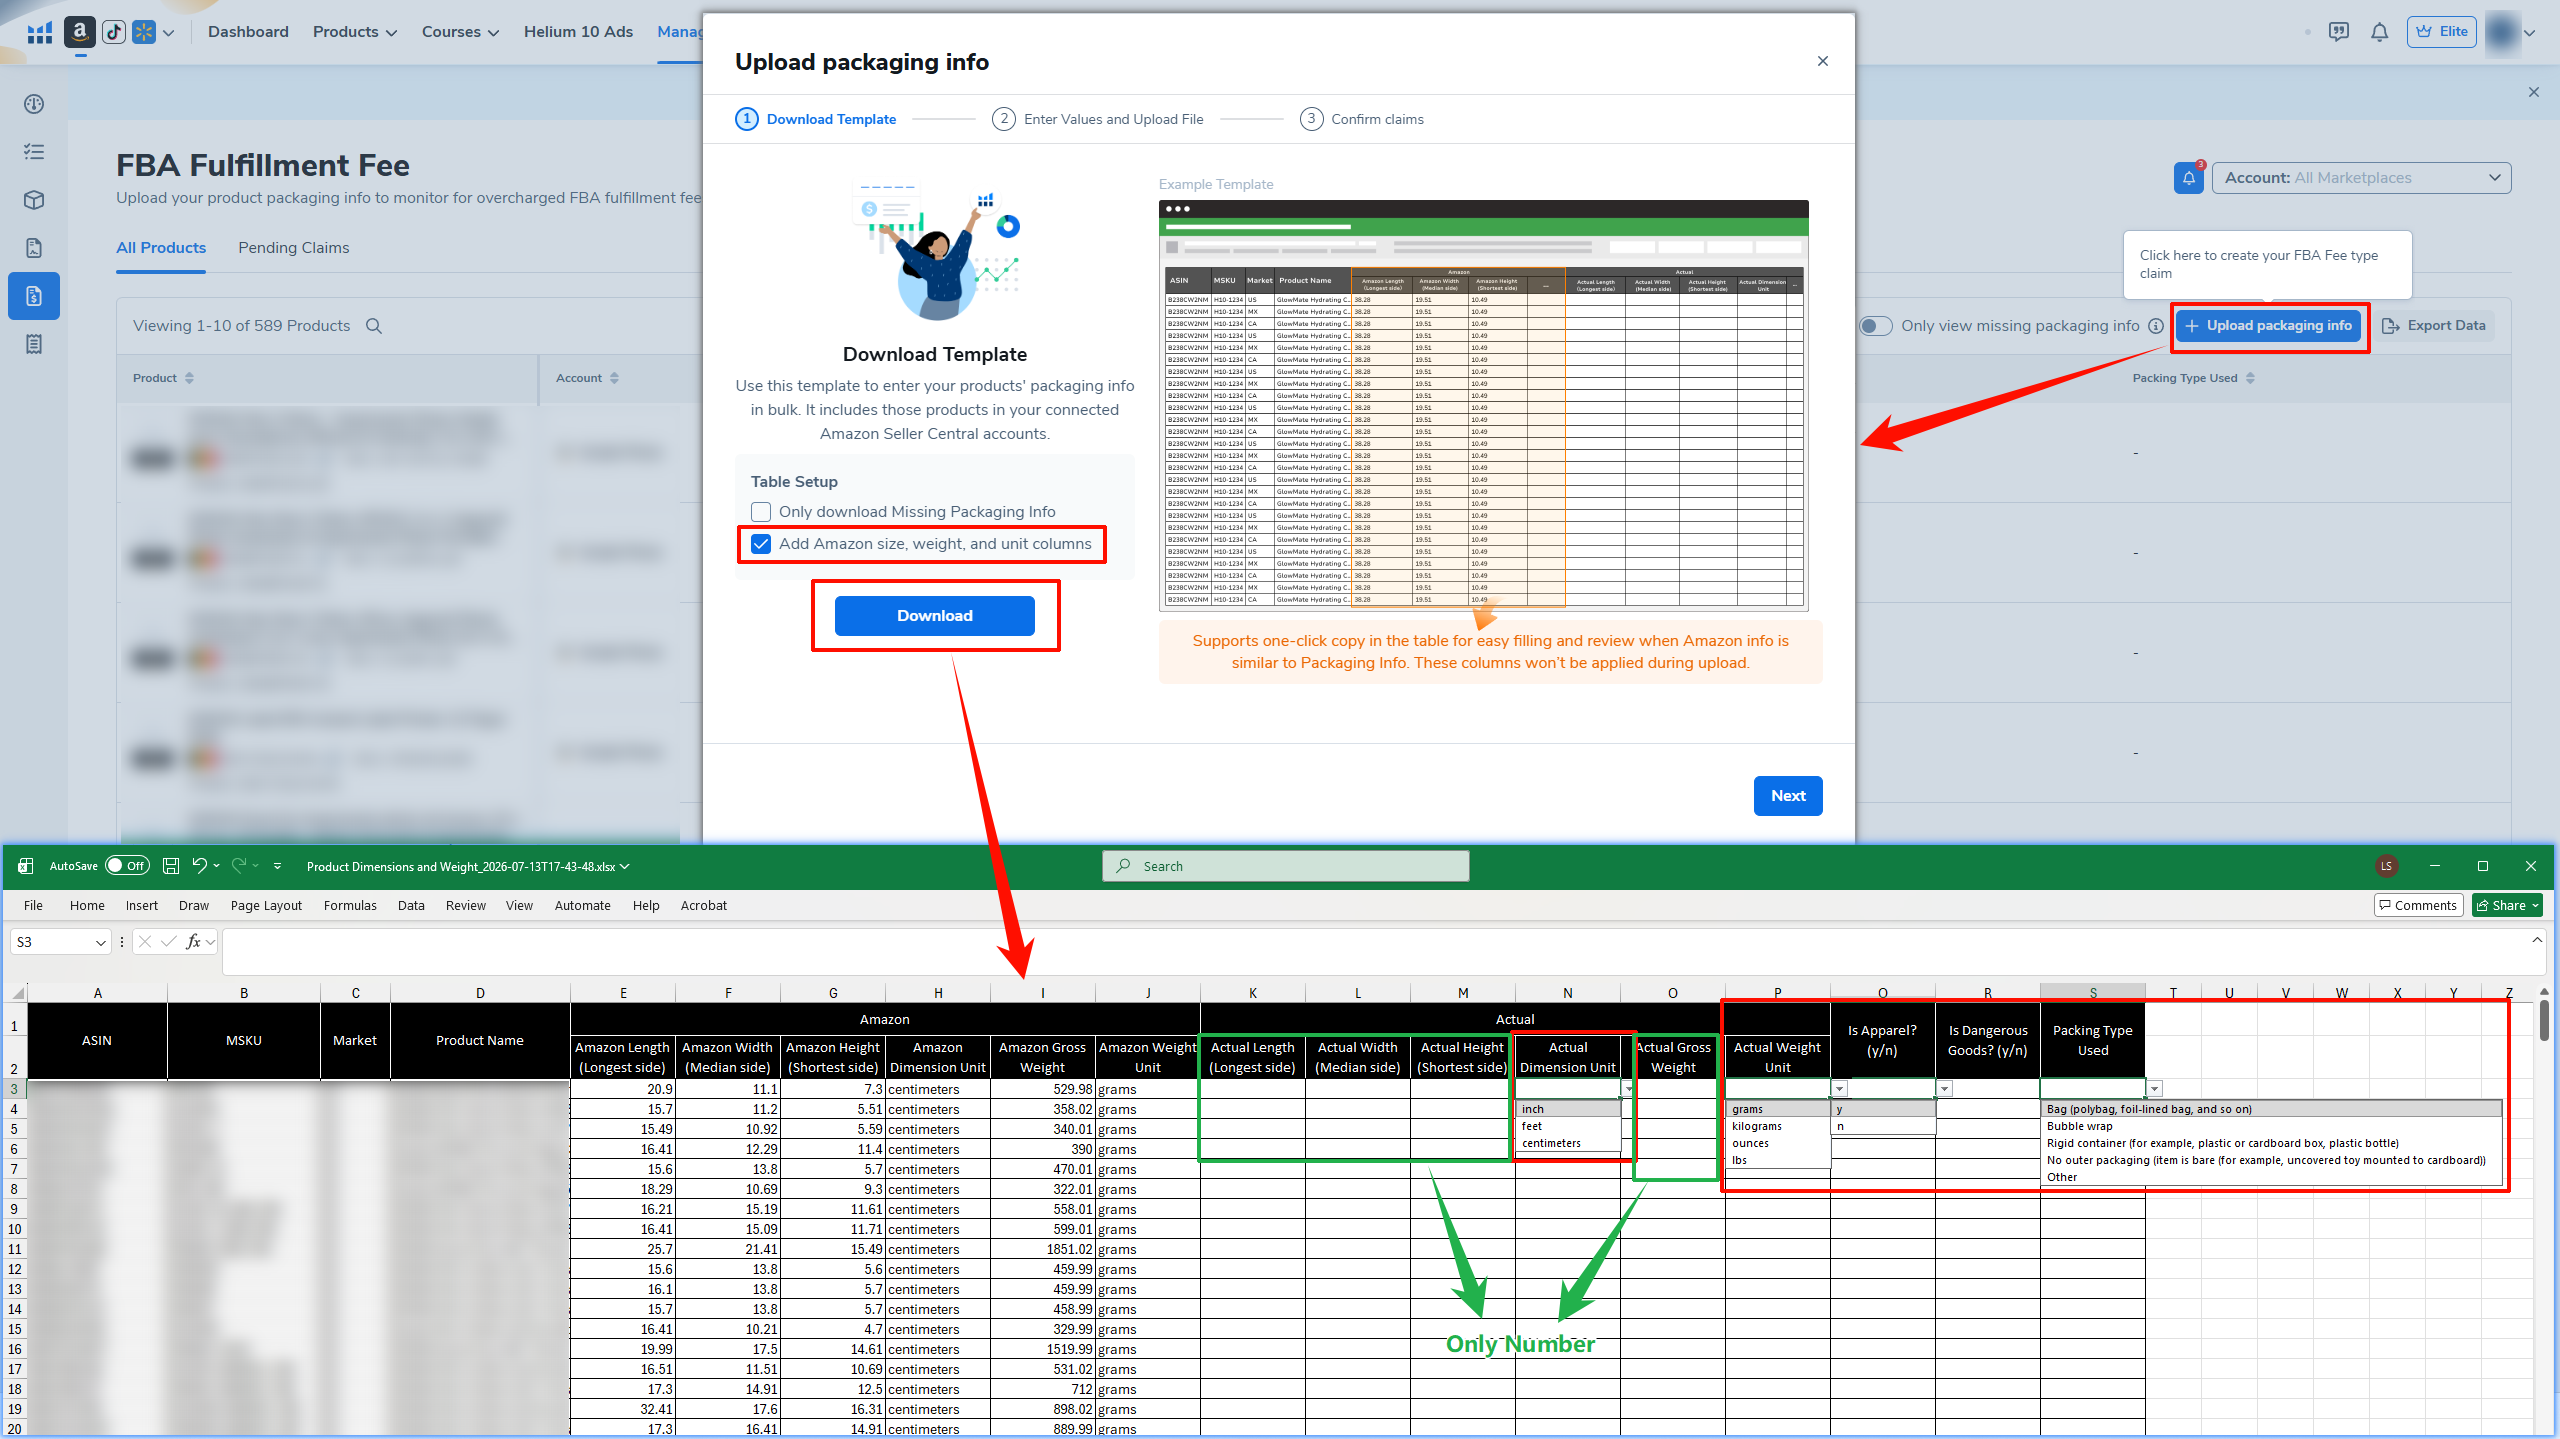Open the Excel Page Layout ribbon tab

[x=266, y=906]
